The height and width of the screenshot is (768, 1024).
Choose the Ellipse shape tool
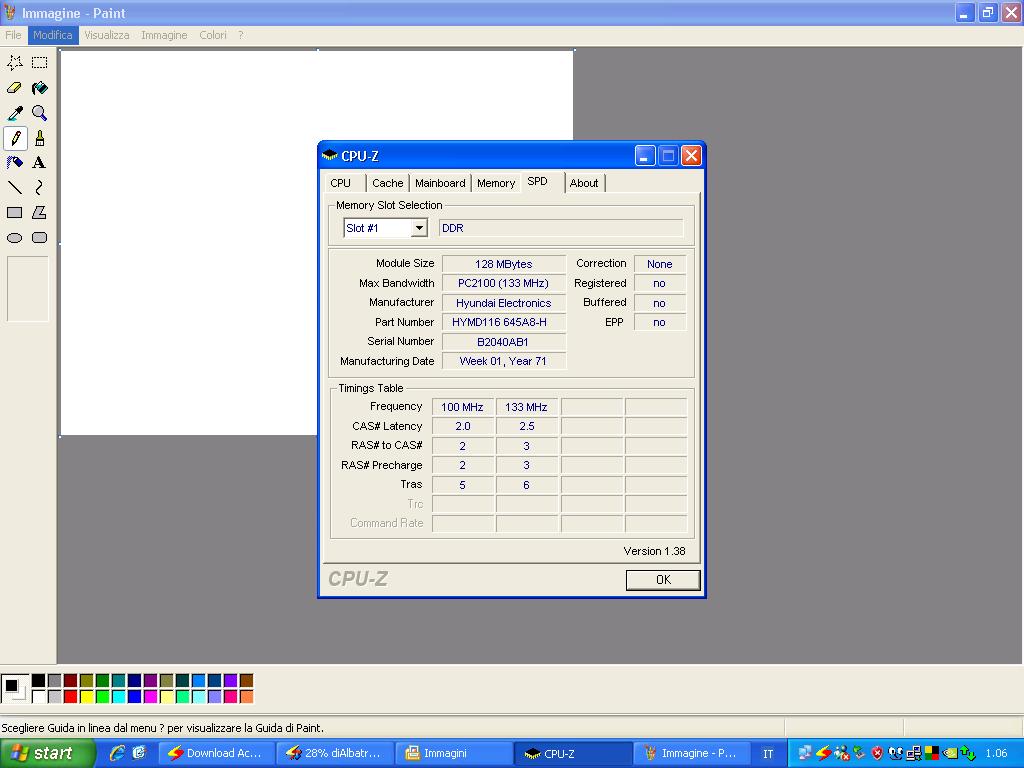tap(14, 238)
